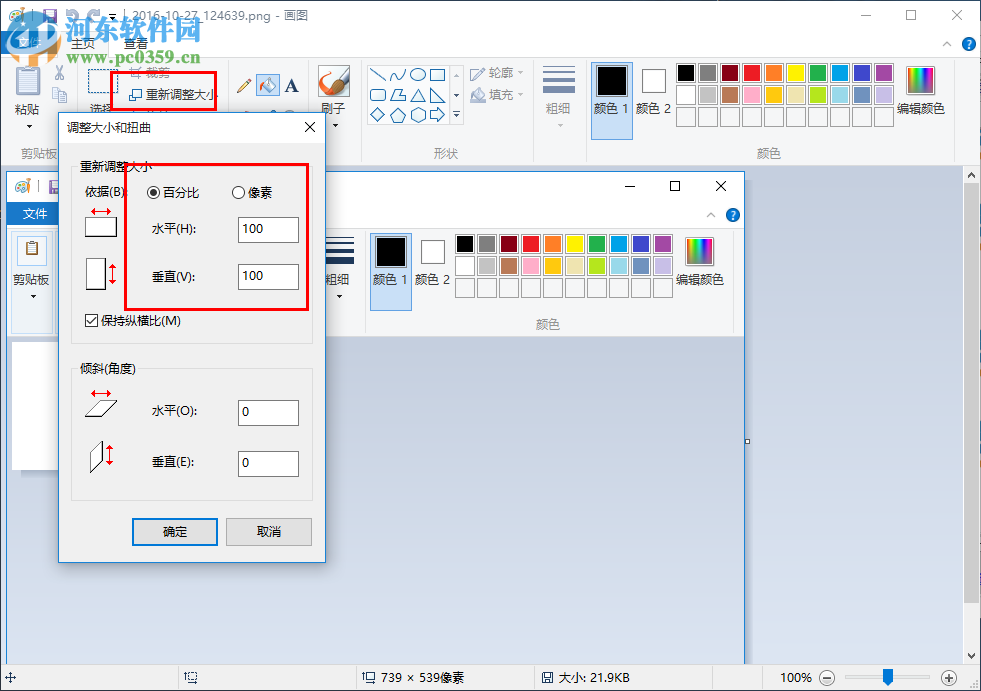Open the 轮廓 (Outline) dropdown
Screen dimensions: 981x691
click(x=497, y=72)
